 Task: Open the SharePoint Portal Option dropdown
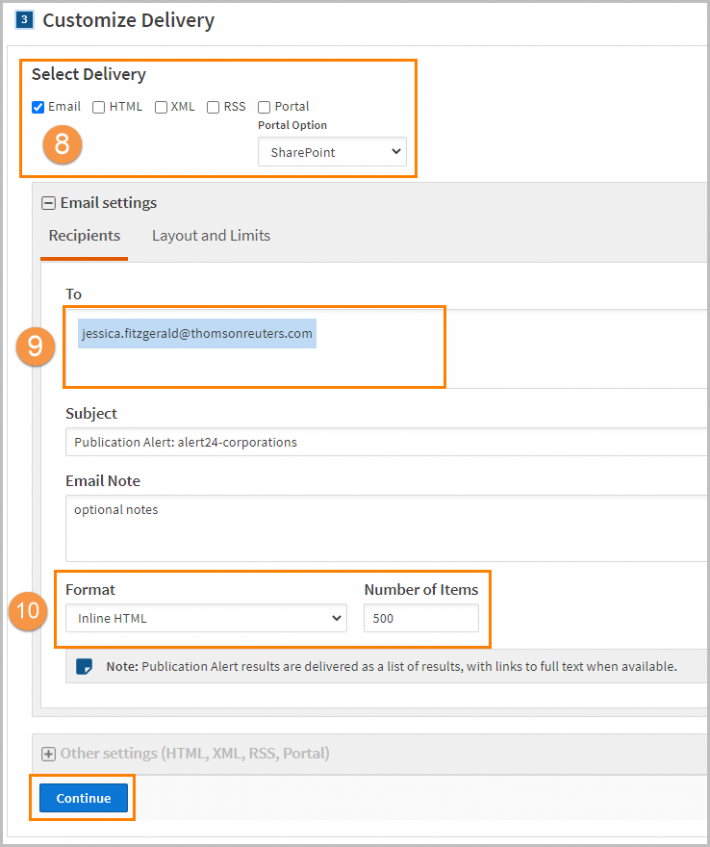point(332,152)
